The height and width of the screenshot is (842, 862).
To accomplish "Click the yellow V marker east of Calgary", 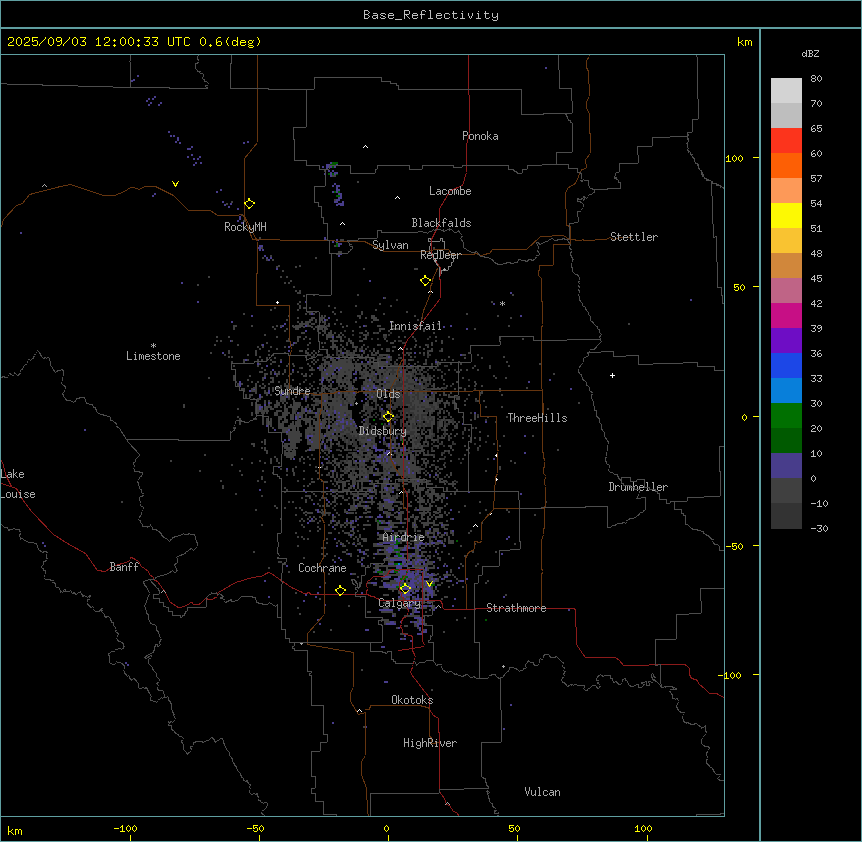I will pos(429,584).
